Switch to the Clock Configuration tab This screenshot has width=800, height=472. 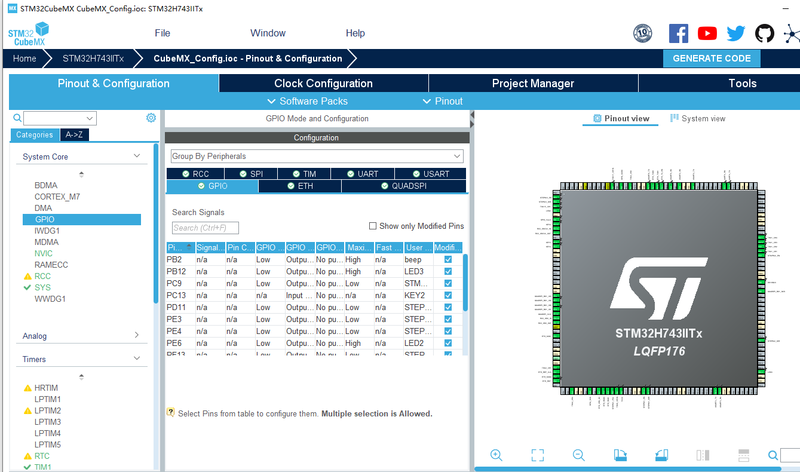(323, 83)
